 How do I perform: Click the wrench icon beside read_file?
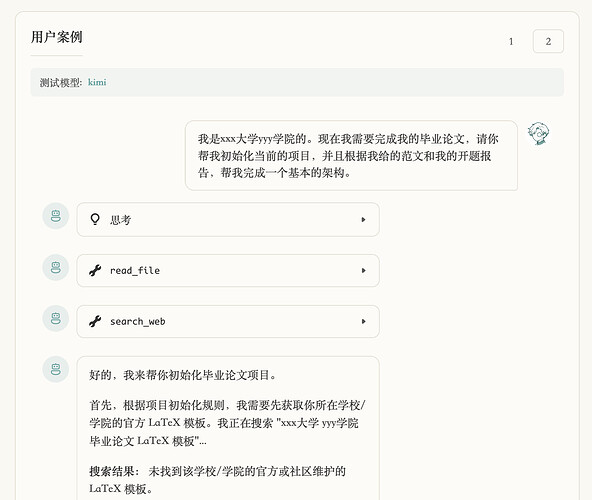pyautogui.click(x=95, y=270)
